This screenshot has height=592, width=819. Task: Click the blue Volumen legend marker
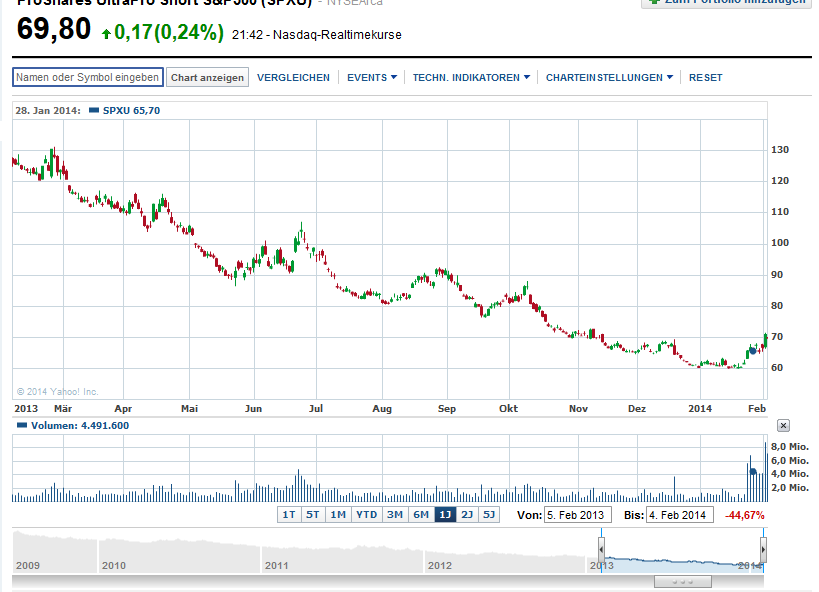pos(22,425)
